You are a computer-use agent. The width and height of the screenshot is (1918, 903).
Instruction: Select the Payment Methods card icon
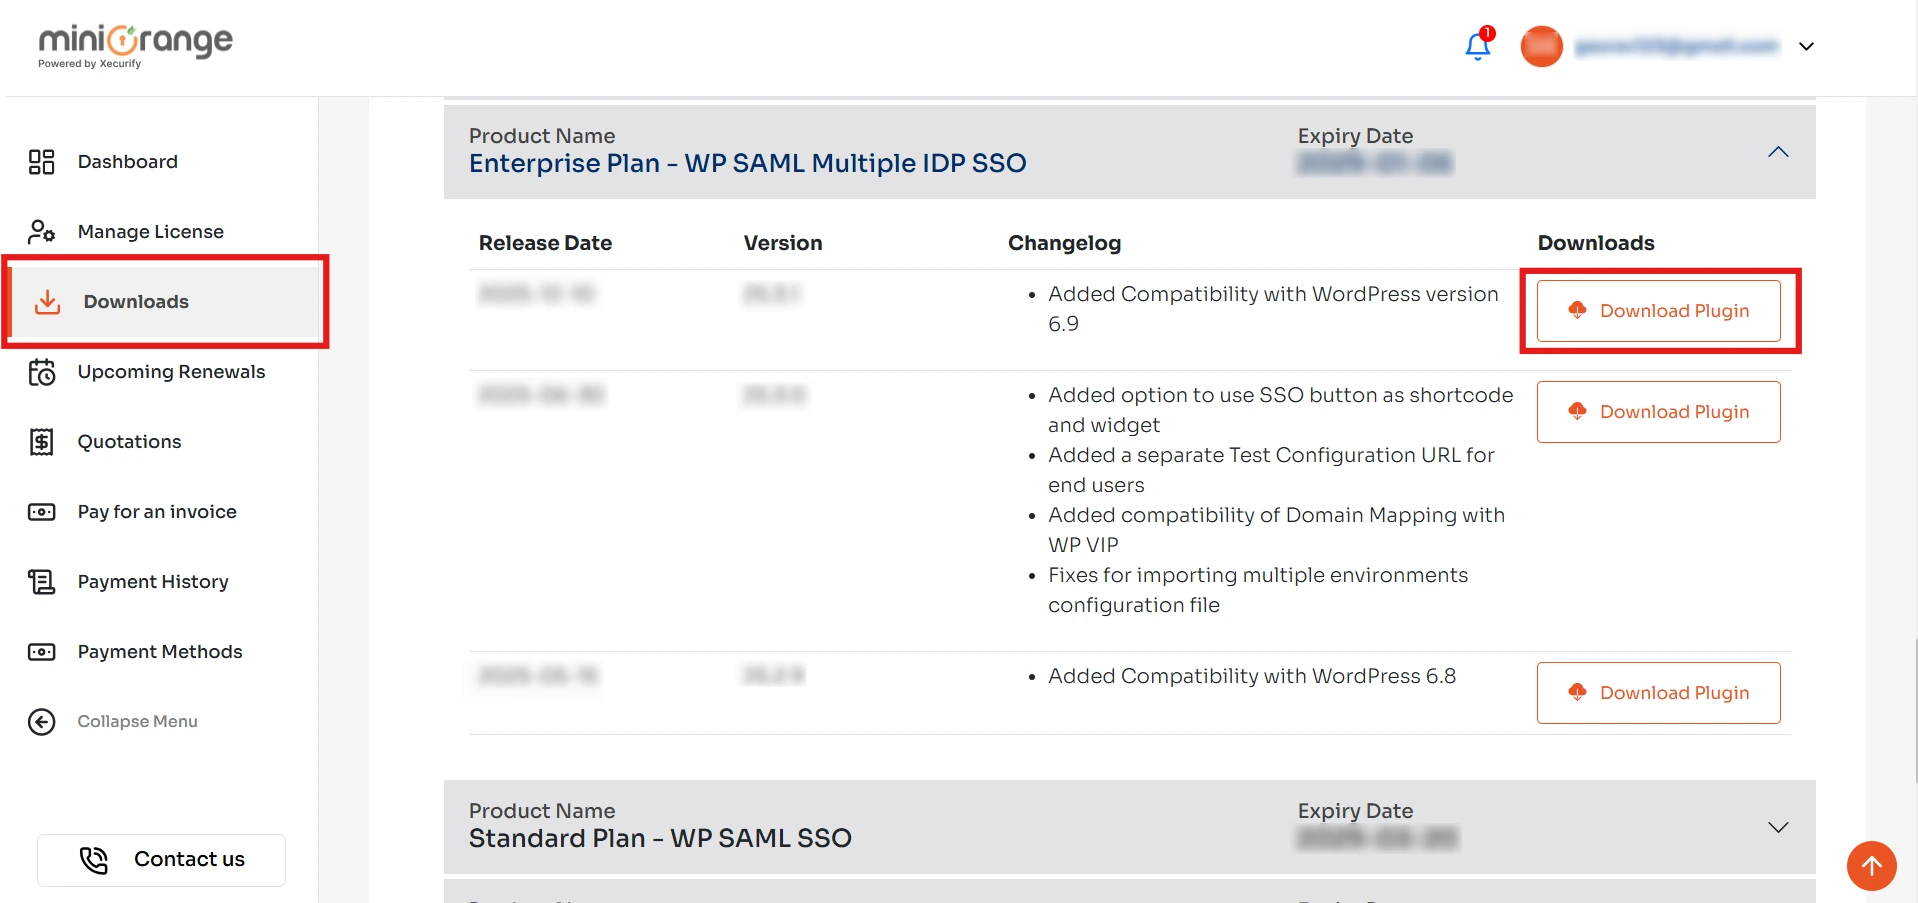pyautogui.click(x=41, y=651)
